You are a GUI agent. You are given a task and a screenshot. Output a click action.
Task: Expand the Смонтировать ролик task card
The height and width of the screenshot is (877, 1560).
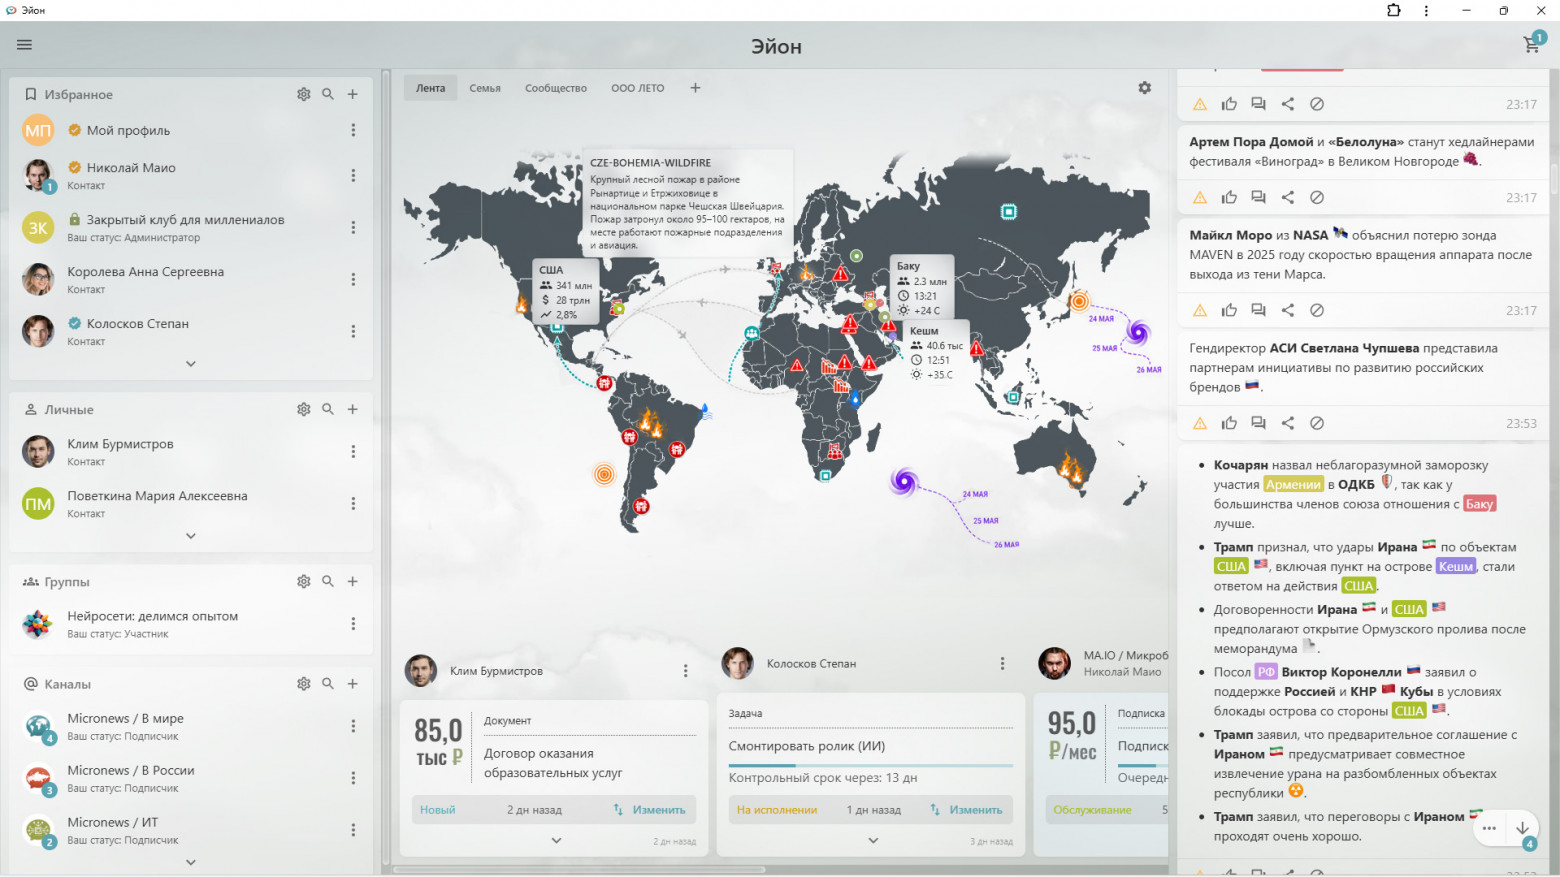click(873, 841)
